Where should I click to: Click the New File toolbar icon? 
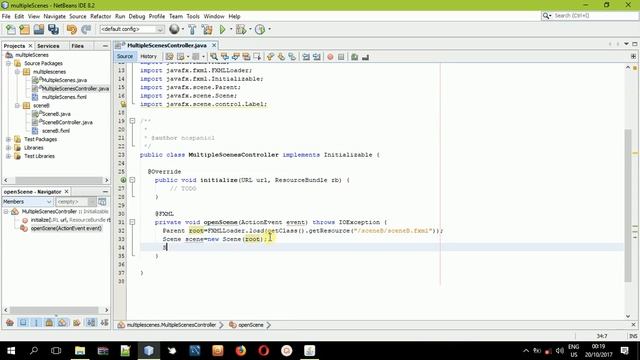click(x=11, y=29)
